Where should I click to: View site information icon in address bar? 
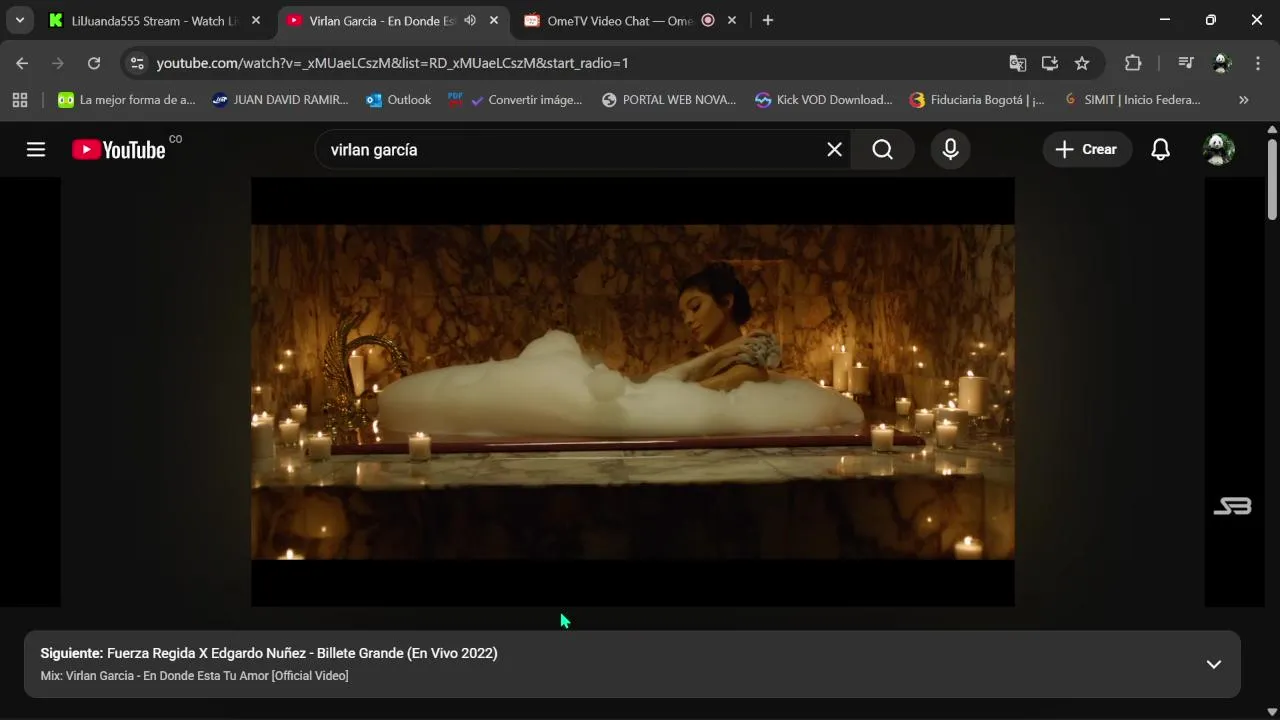(x=138, y=63)
